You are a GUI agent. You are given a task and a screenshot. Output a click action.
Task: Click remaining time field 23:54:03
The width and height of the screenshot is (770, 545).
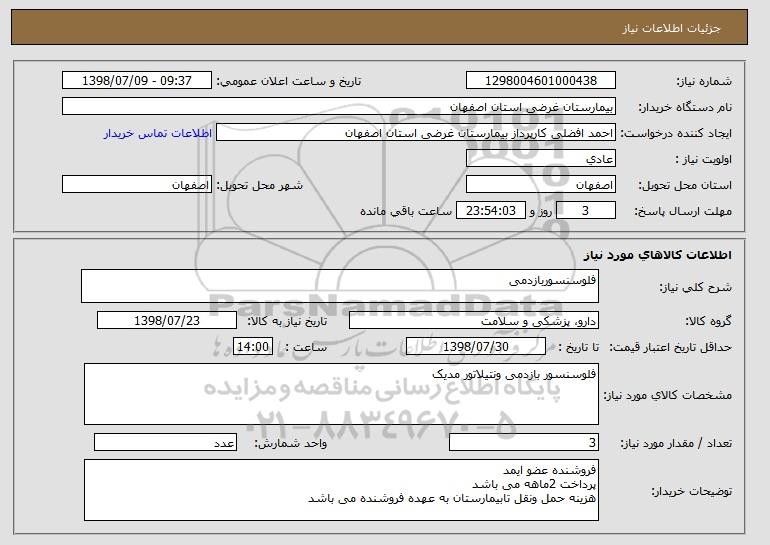coord(491,211)
